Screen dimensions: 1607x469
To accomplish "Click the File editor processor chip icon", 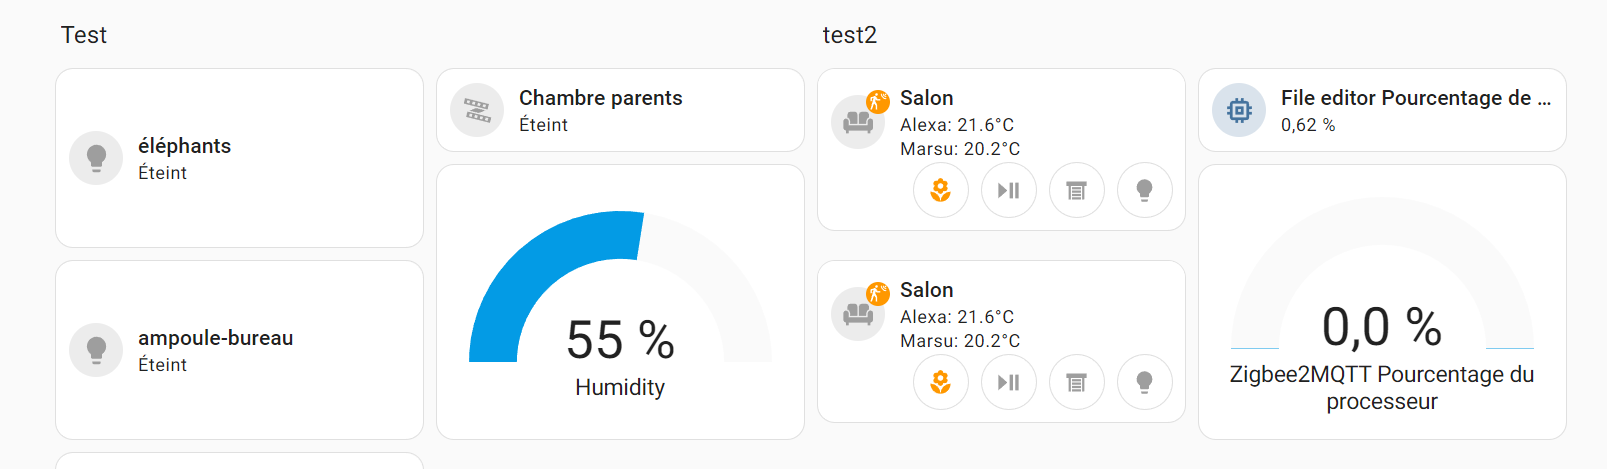I will tap(1239, 110).
